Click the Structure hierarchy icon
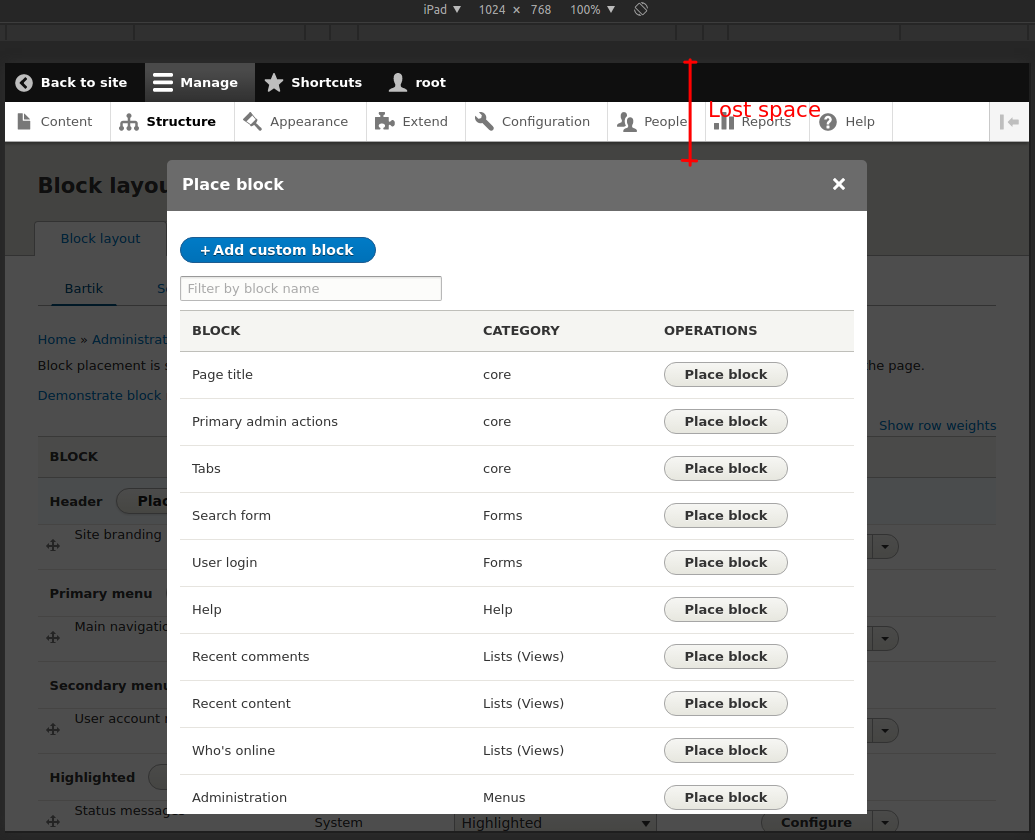This screenshot has height=840, width=1035. pos(129,122)
